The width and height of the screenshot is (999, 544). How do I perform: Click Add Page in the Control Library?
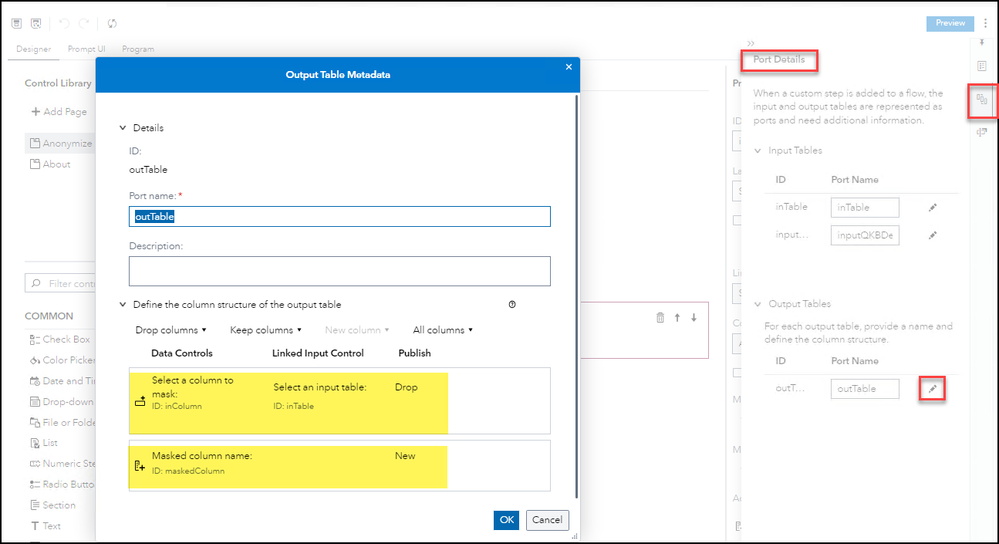[x=59, y=111]
